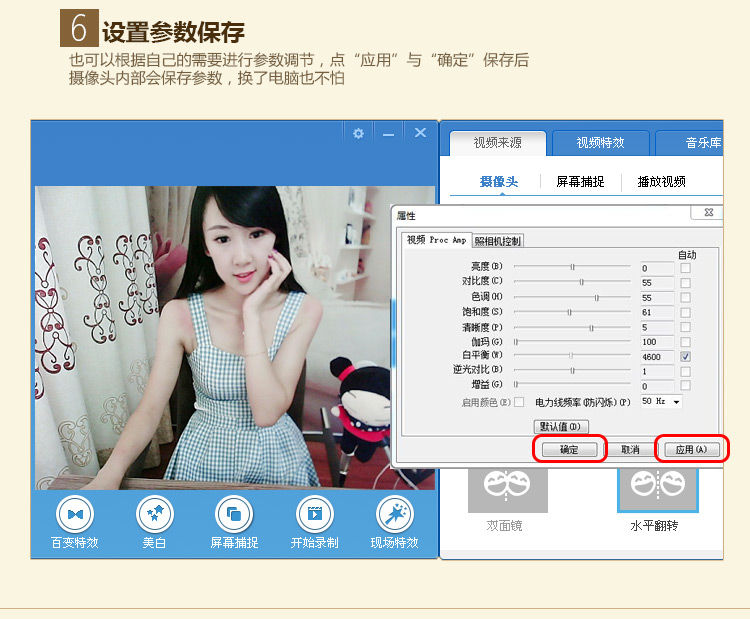Open the 50 Hz power frequency dropdown

pos(662,401)
